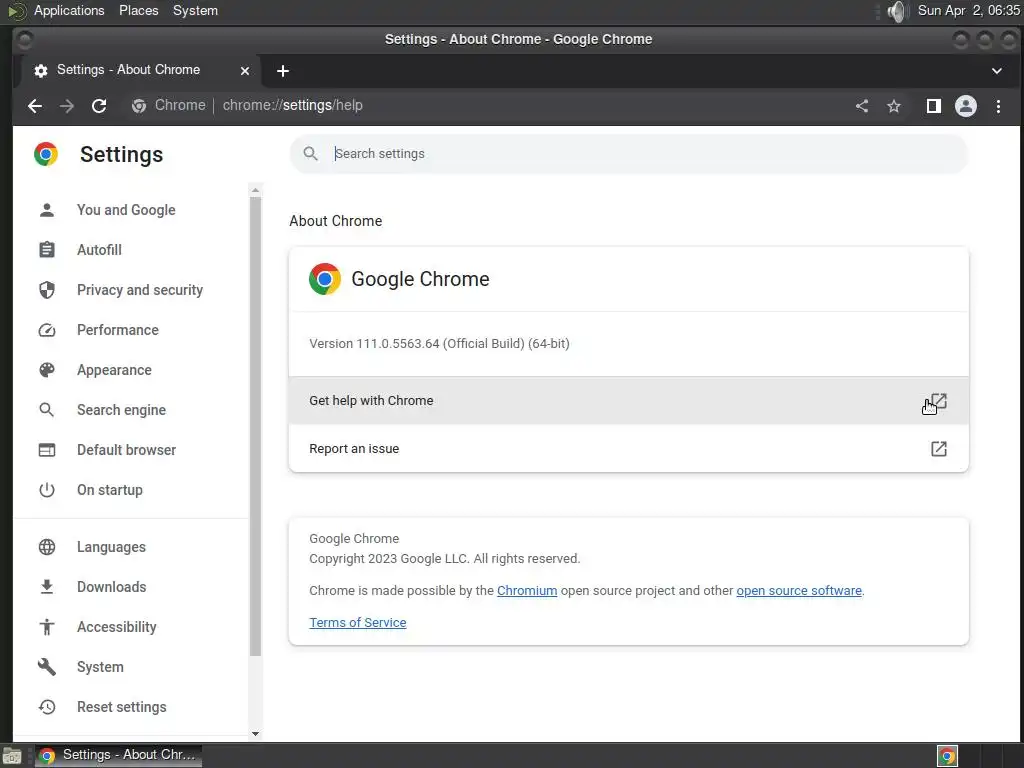Screen dimensions: 1024x768
Task: Bookmark this tab with the star icon
Action: click(894, 106)
